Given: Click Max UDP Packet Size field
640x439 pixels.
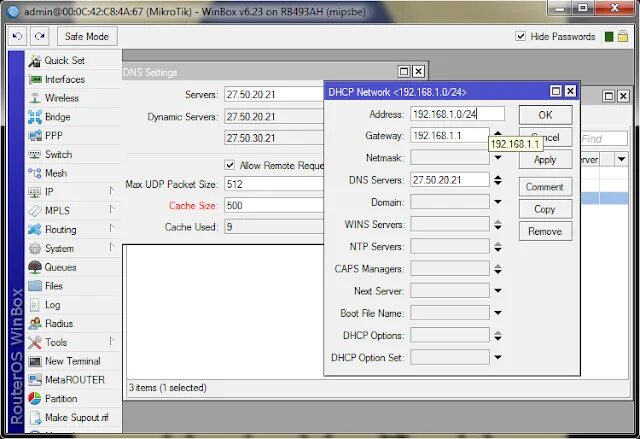Looking at the screenshot, I should [274, 184].
